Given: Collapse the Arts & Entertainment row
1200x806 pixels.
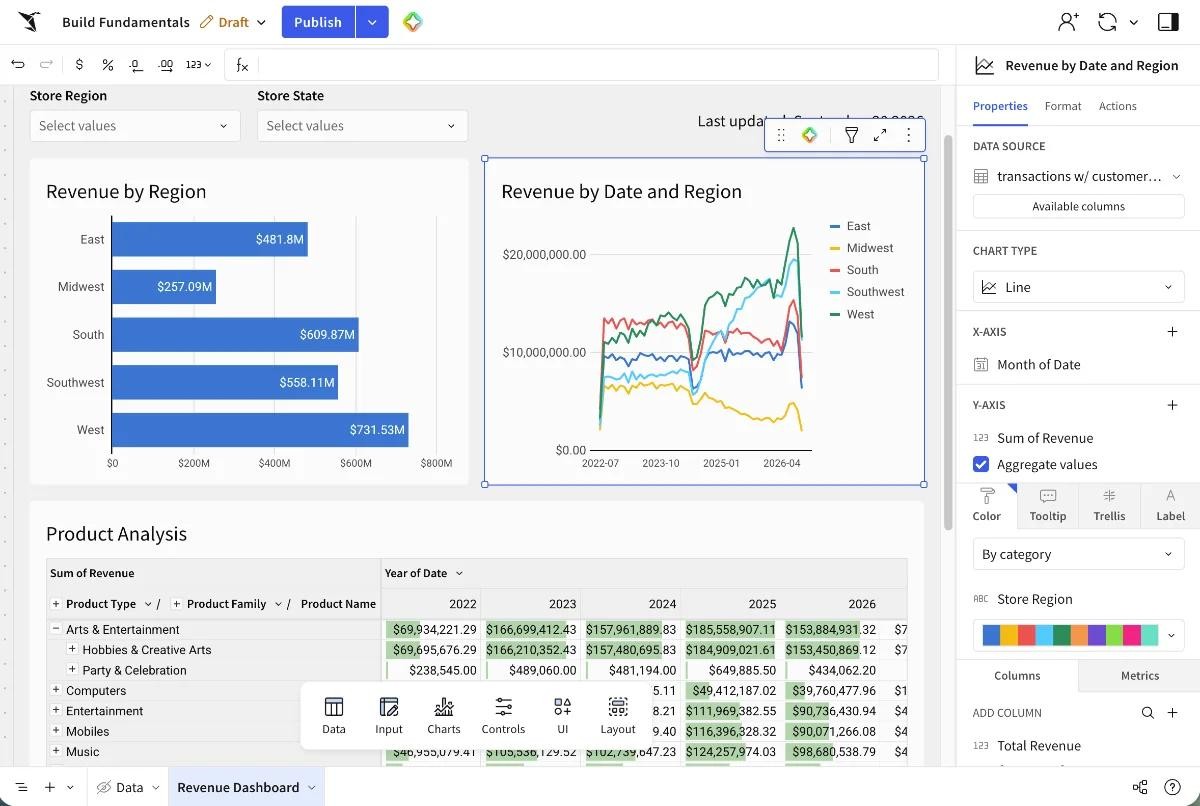Looking at the screenshot, I should [56, 629].
